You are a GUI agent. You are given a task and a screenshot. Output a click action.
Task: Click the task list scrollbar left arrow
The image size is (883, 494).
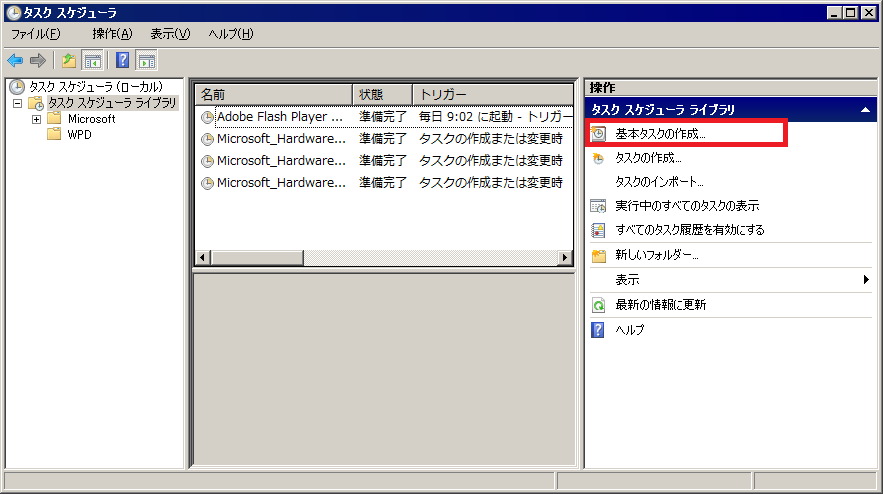pos(203,257)
